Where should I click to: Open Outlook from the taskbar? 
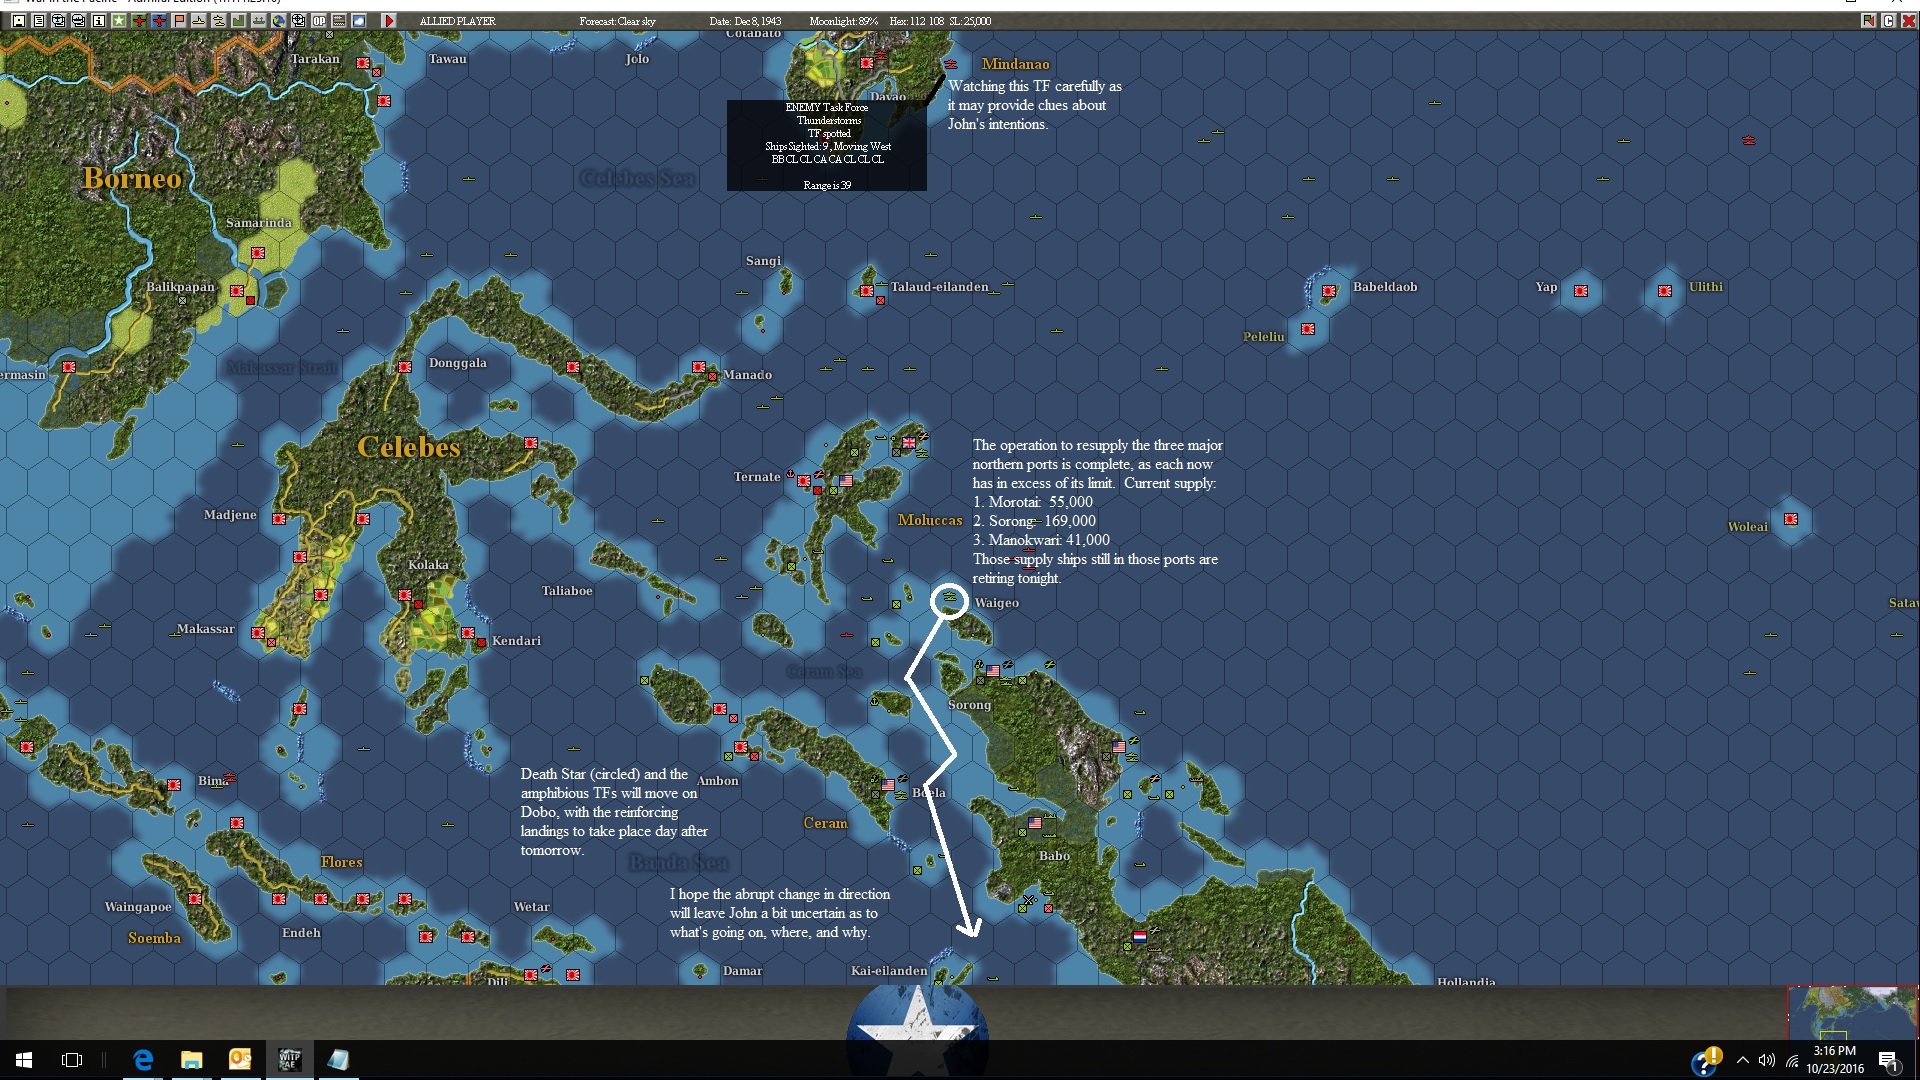(x=240, y=1060)
